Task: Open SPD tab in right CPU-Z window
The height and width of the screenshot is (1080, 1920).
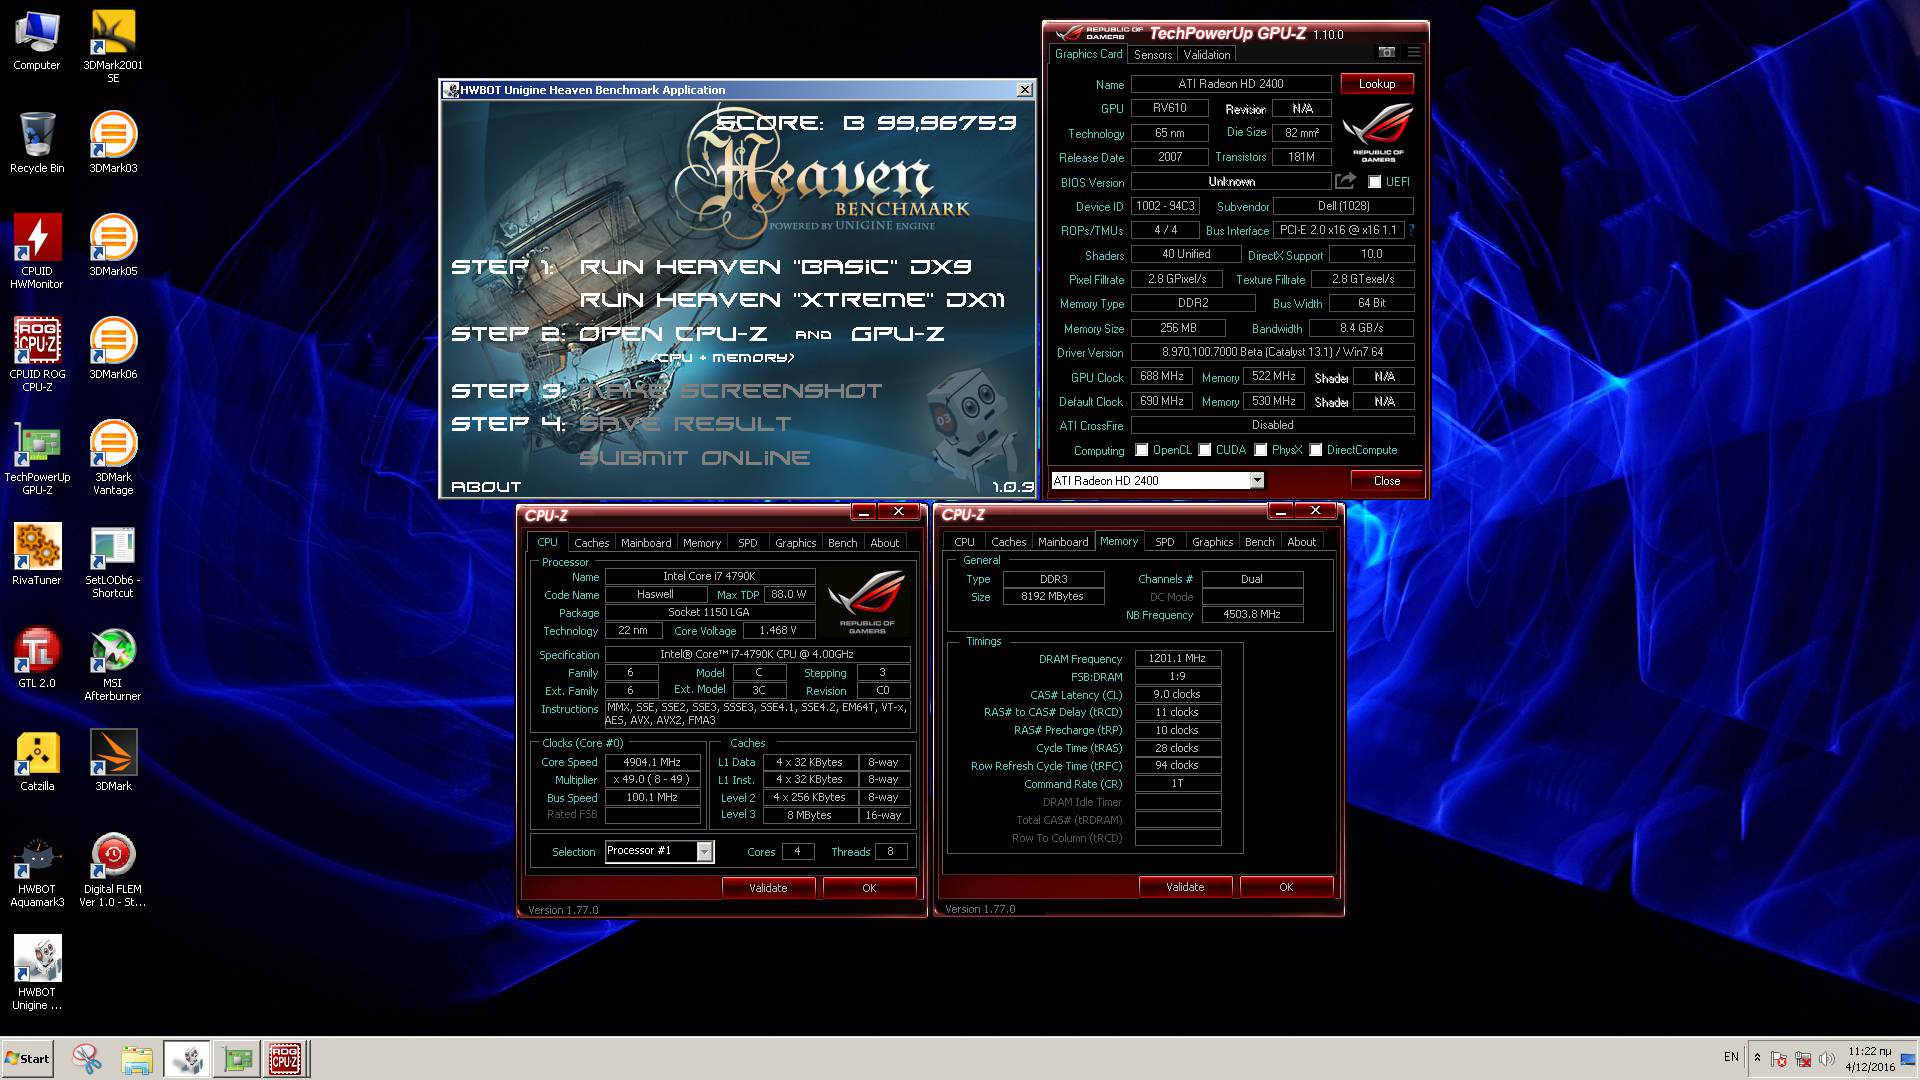Action: pos(1164,542)
